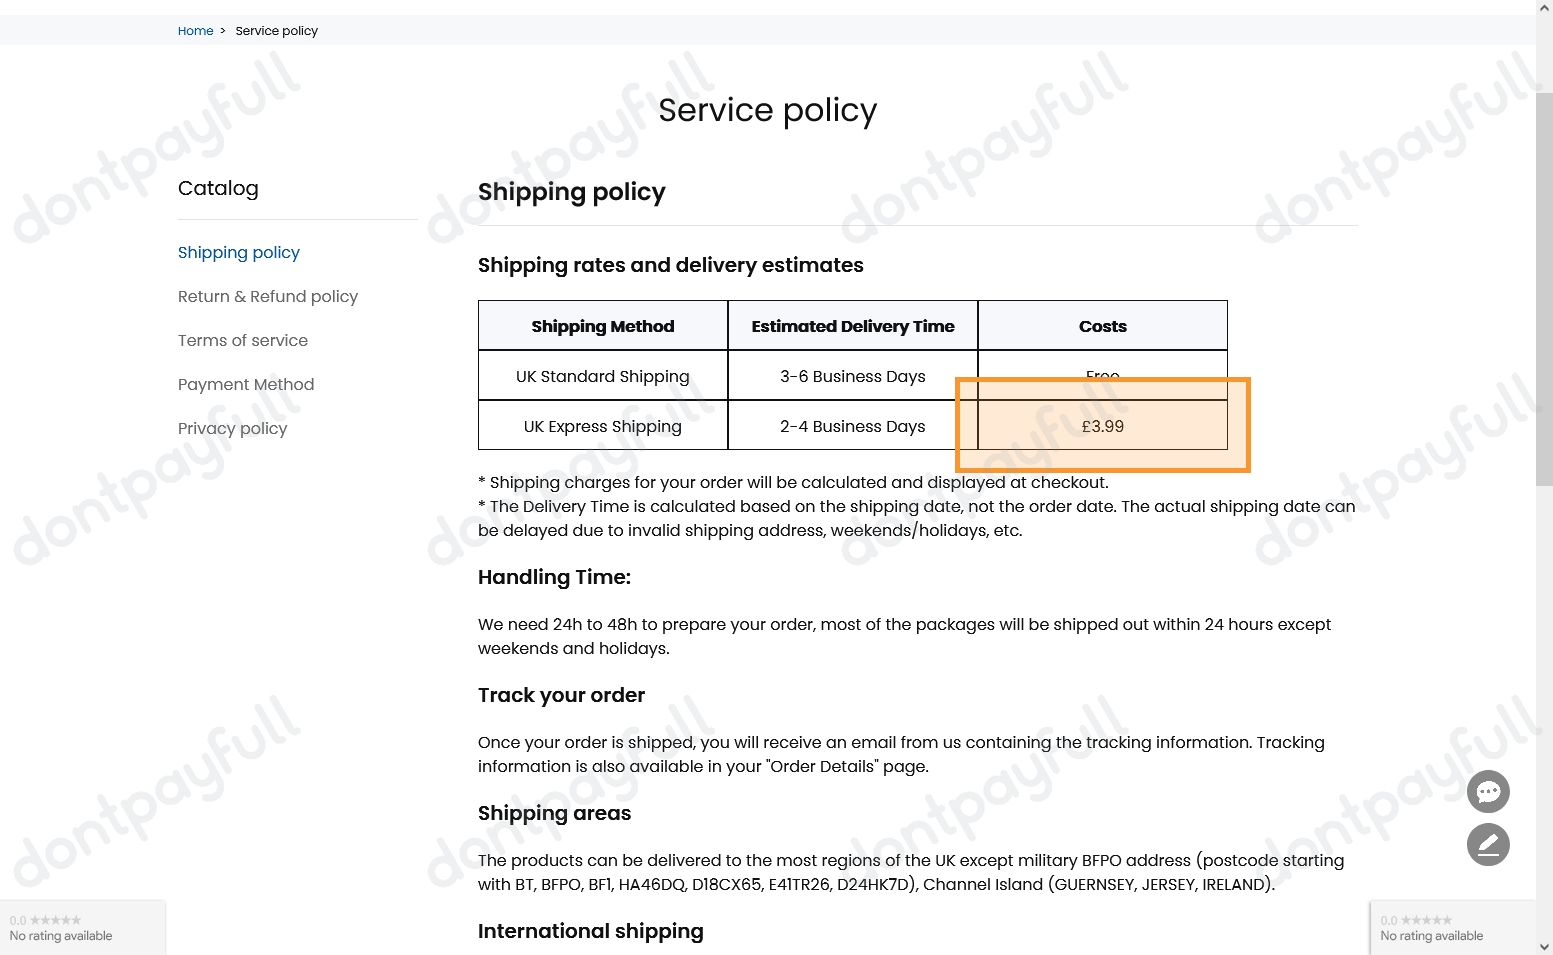Select Shipping policy in the Catalog sidebar
The width and height of the screenshot is (1553, 955).
coord(239,252)
